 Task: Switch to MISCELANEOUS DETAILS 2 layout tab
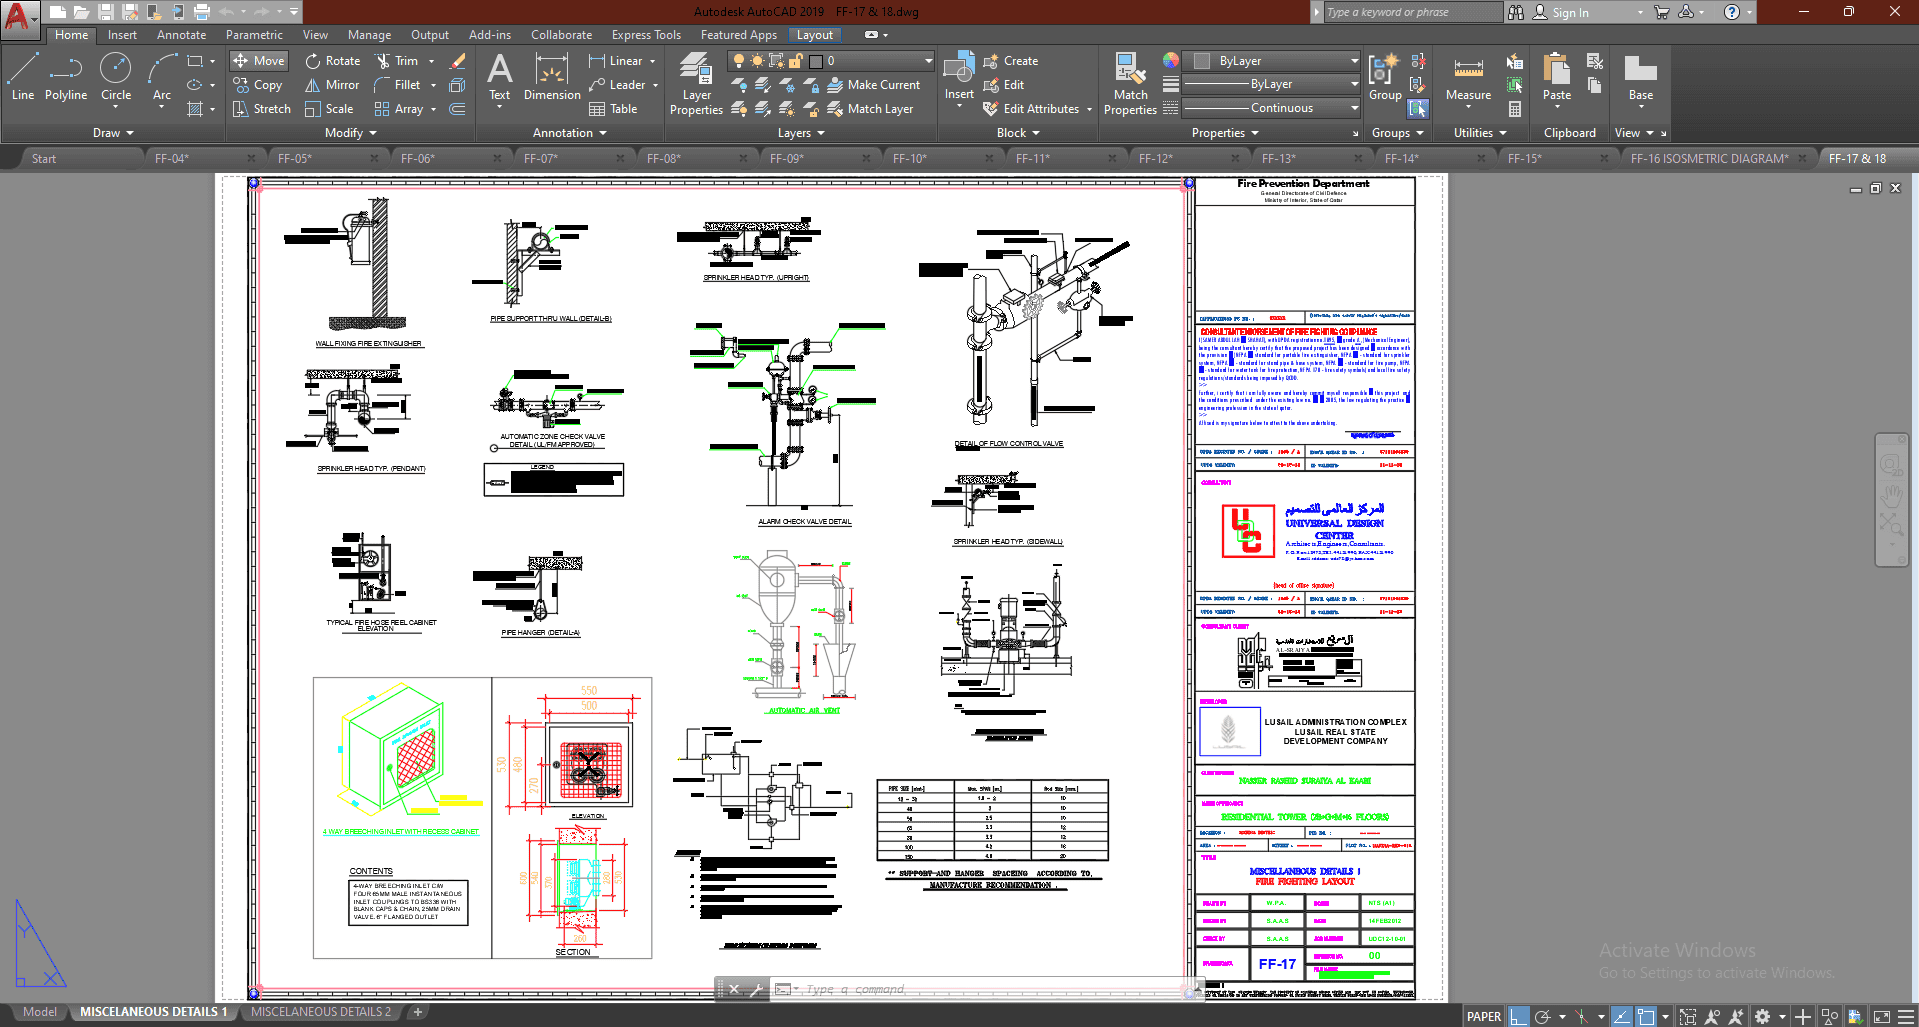(x=321, y=1012)
